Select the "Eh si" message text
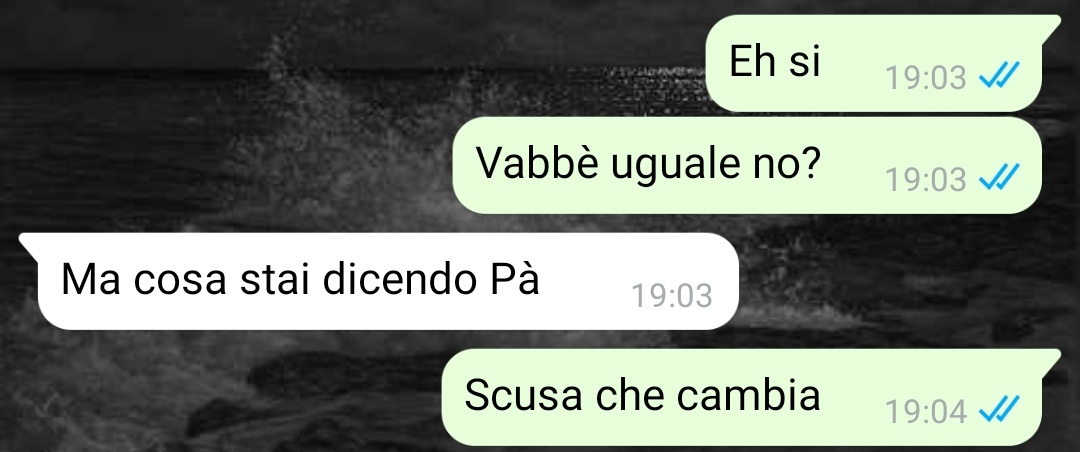Image resolution: width=1080 pixels, height=452 pixels. click(x=775, y=61)
